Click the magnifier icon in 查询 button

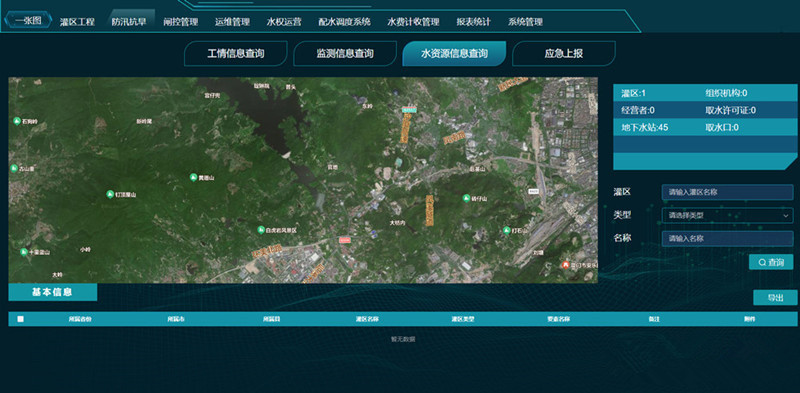click(x=762, y=262)
